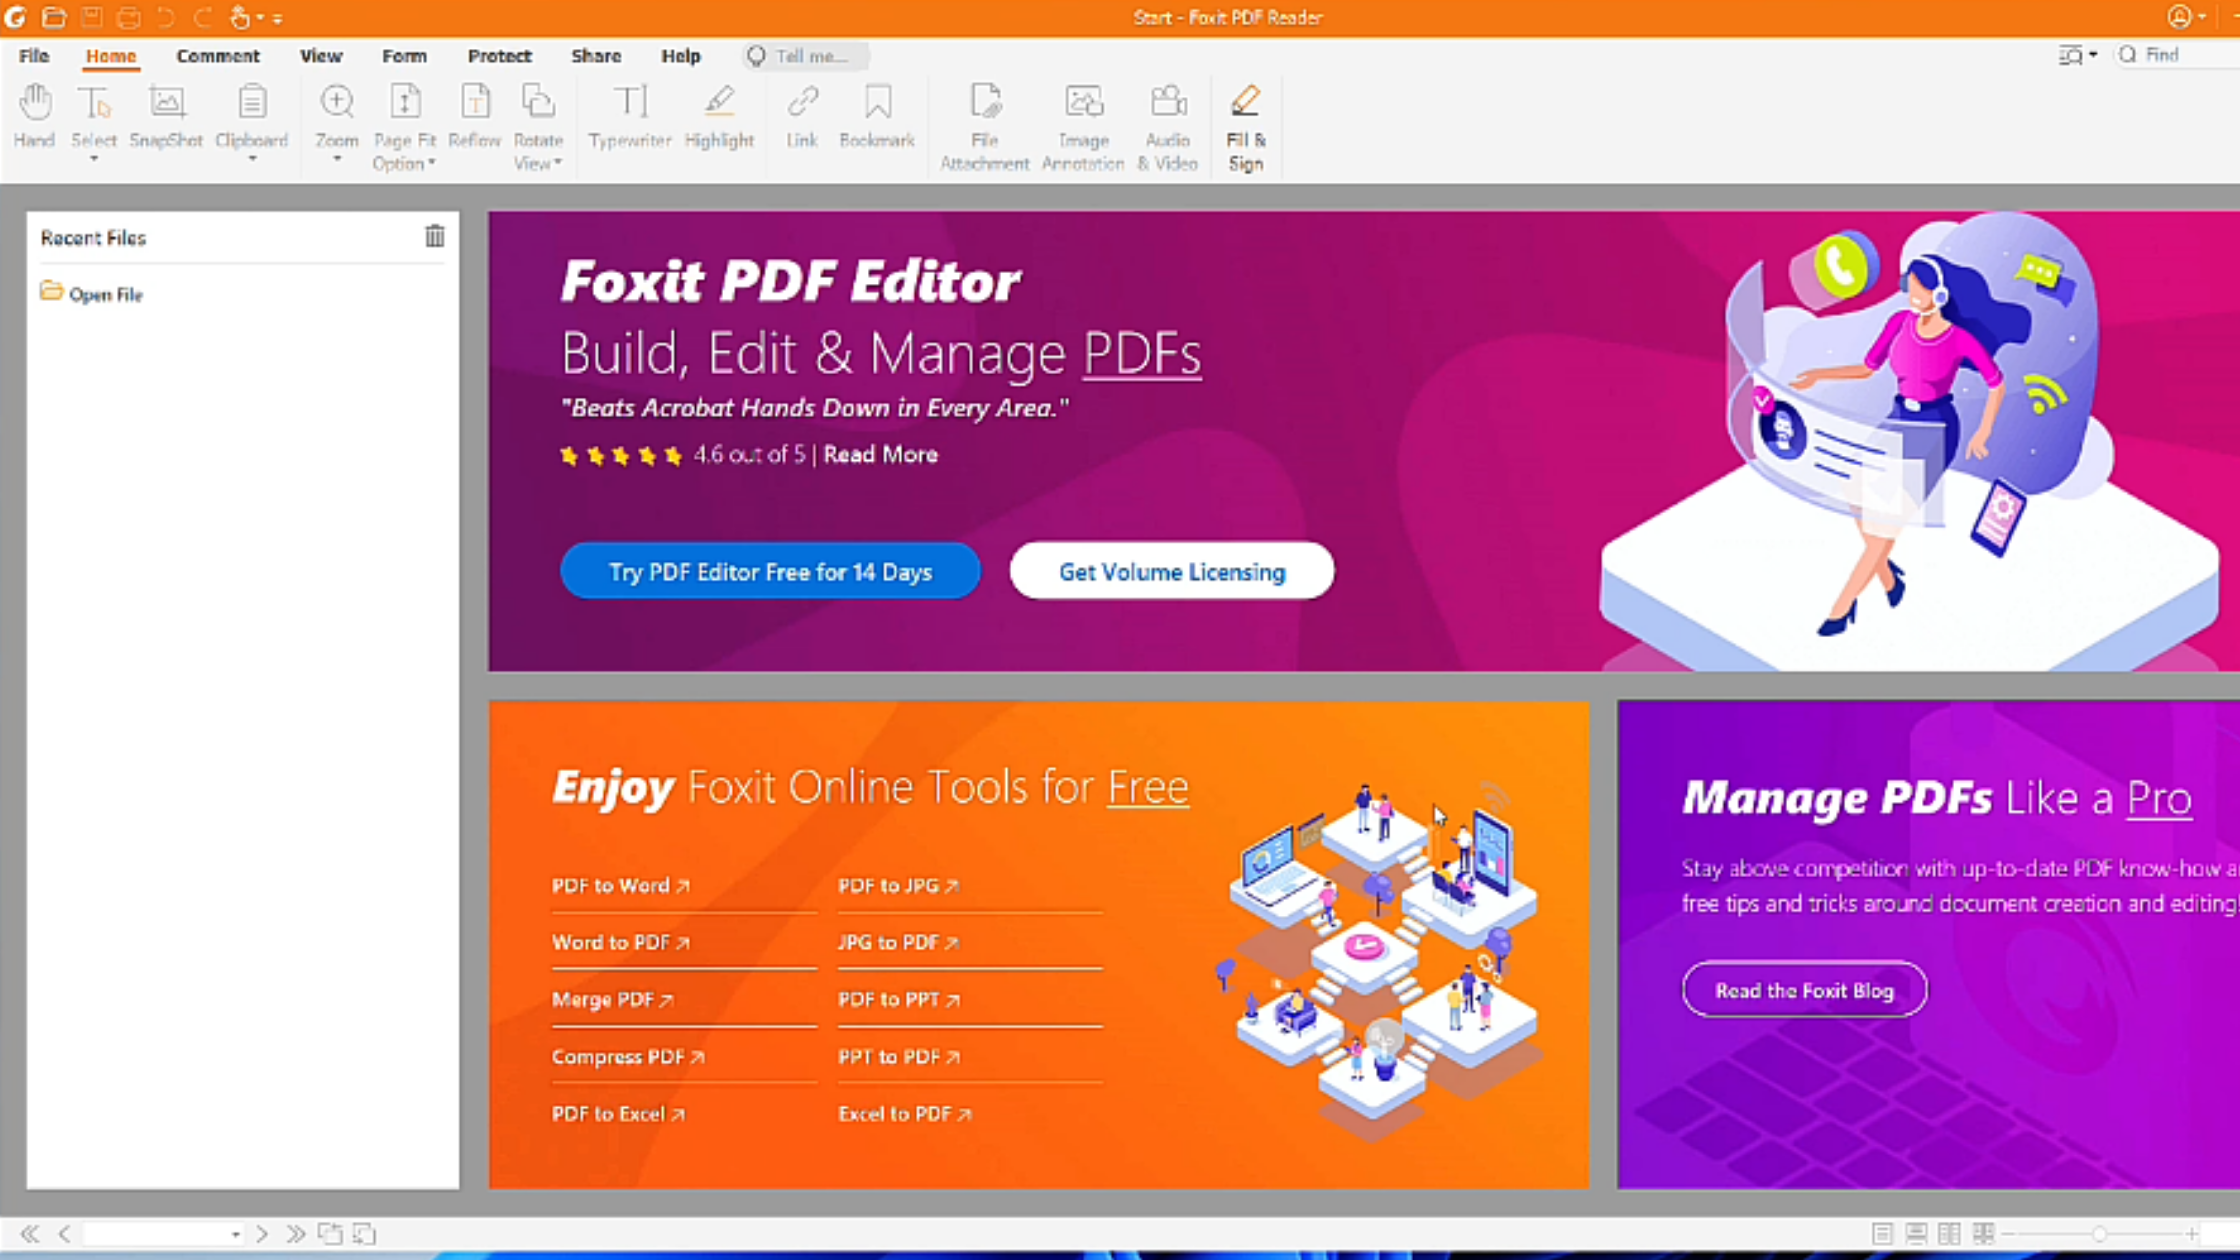Open the Compress PDF link
The width and height of the screenshot is (2240, 1260).
tap(628, 1057)
